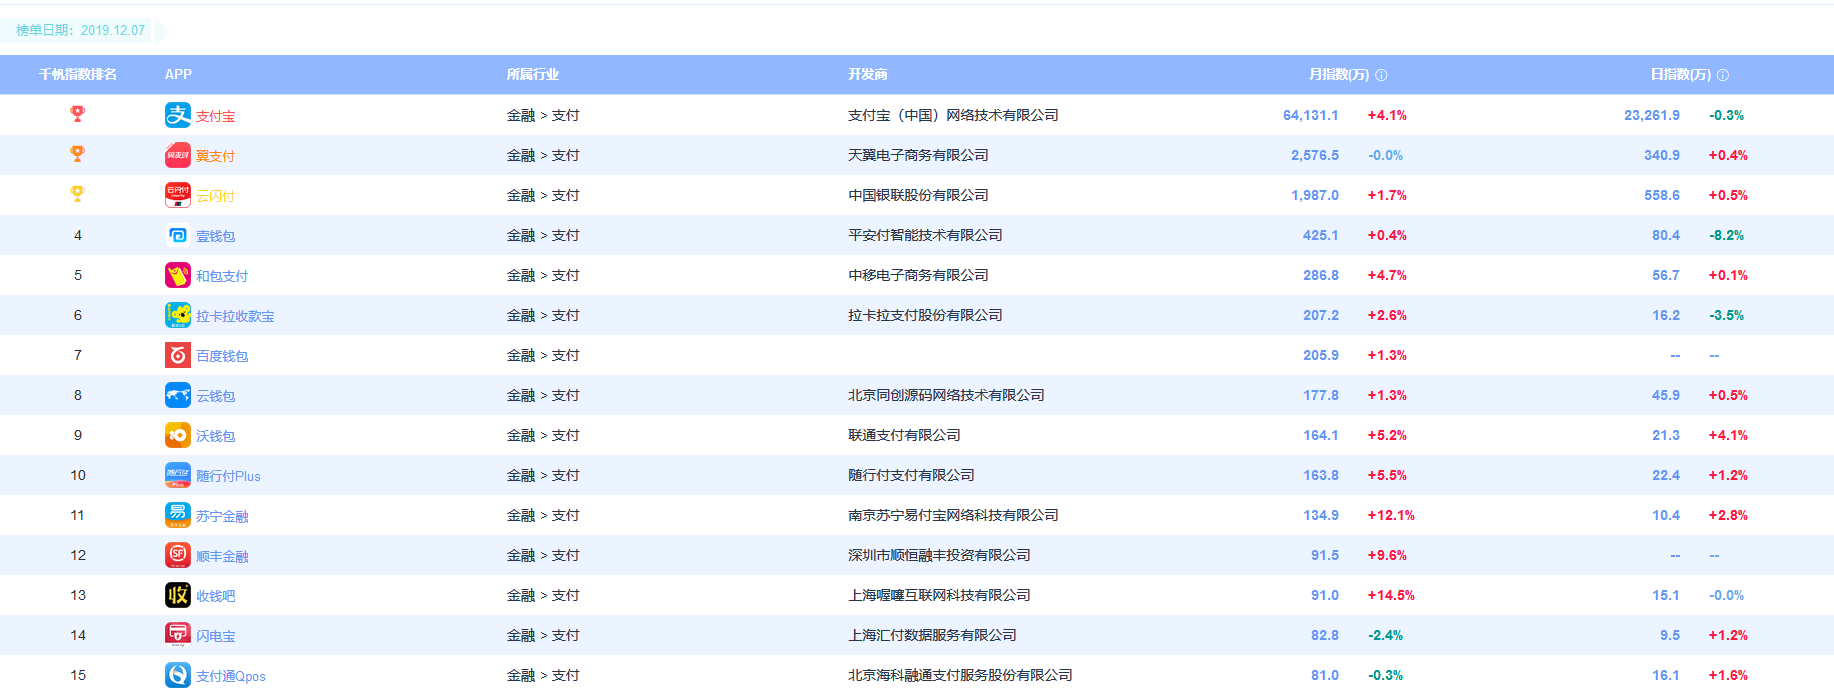Click the 顺丰金融 app icon

[178, 555]
